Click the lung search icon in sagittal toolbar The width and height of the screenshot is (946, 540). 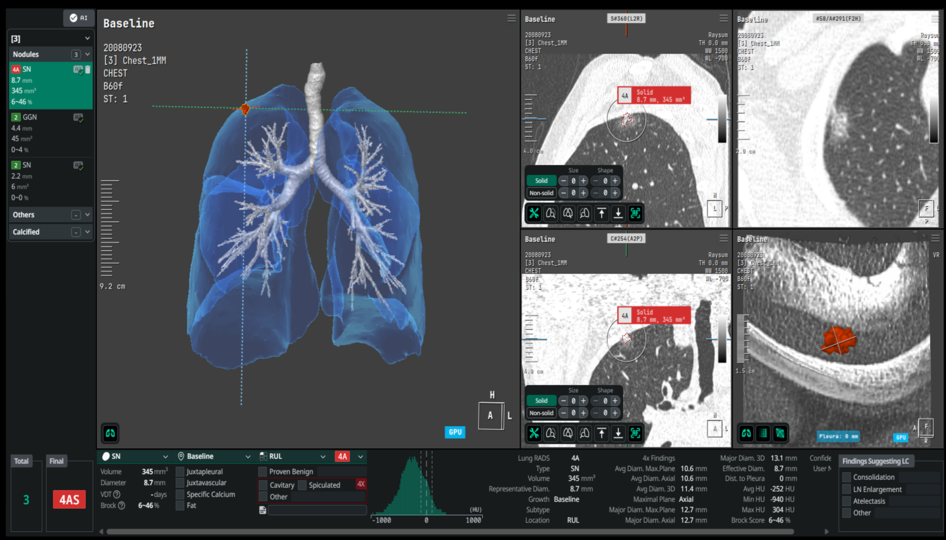[551, 213]
